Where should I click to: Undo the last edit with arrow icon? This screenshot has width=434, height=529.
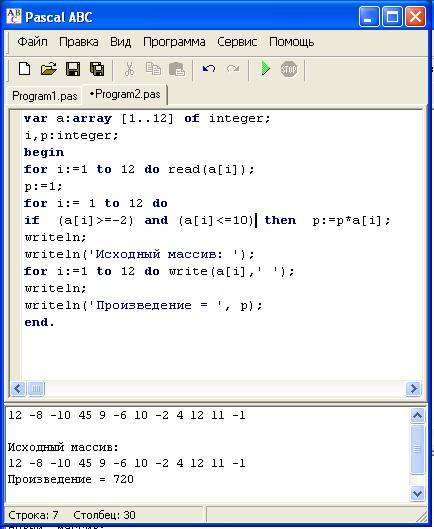pos(209,69)
